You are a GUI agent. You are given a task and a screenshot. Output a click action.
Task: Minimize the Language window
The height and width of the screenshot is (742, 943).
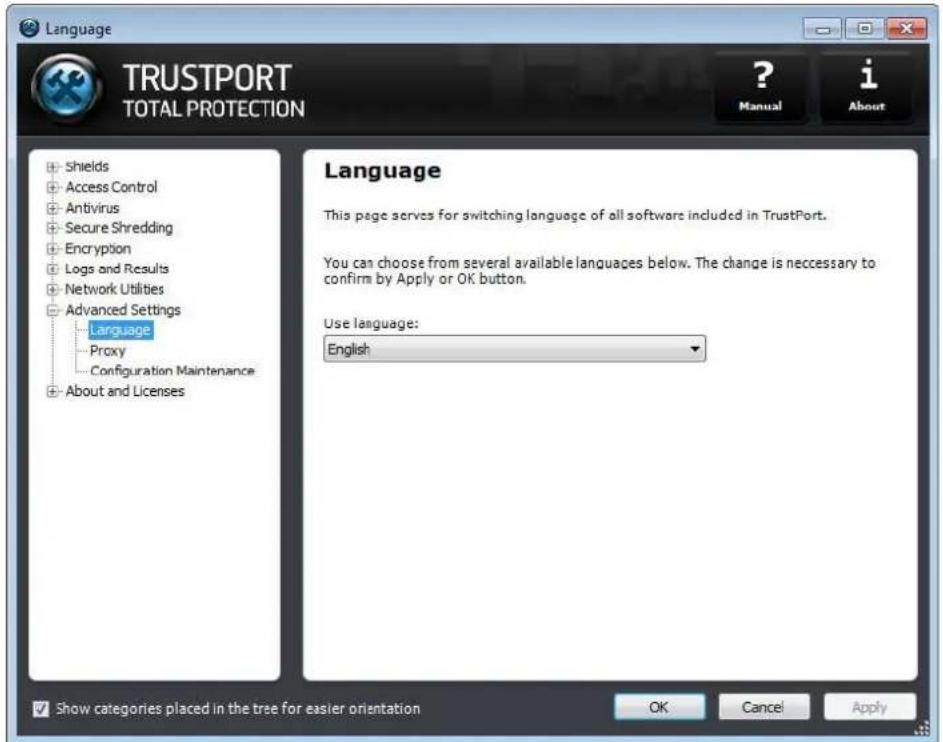pyautogui.click(x=823, y=28)
